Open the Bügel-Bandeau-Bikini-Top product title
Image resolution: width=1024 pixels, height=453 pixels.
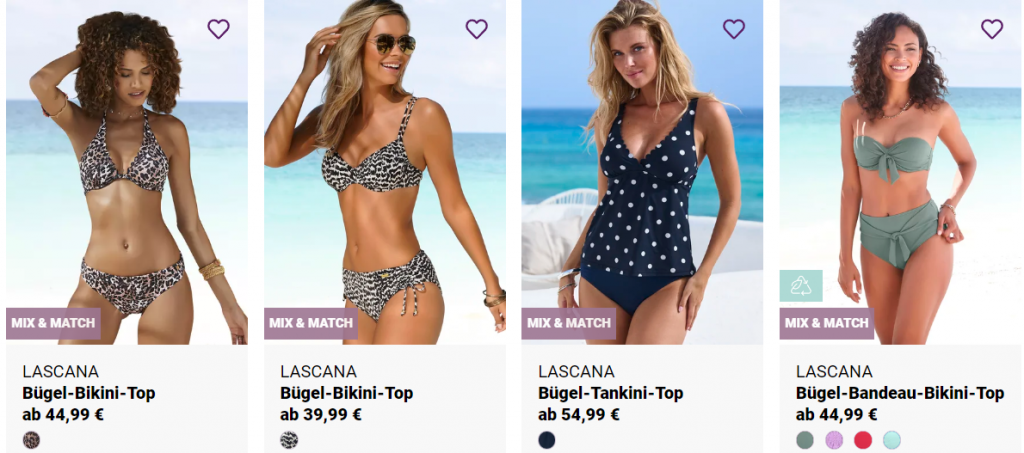[x=899, y=394]
